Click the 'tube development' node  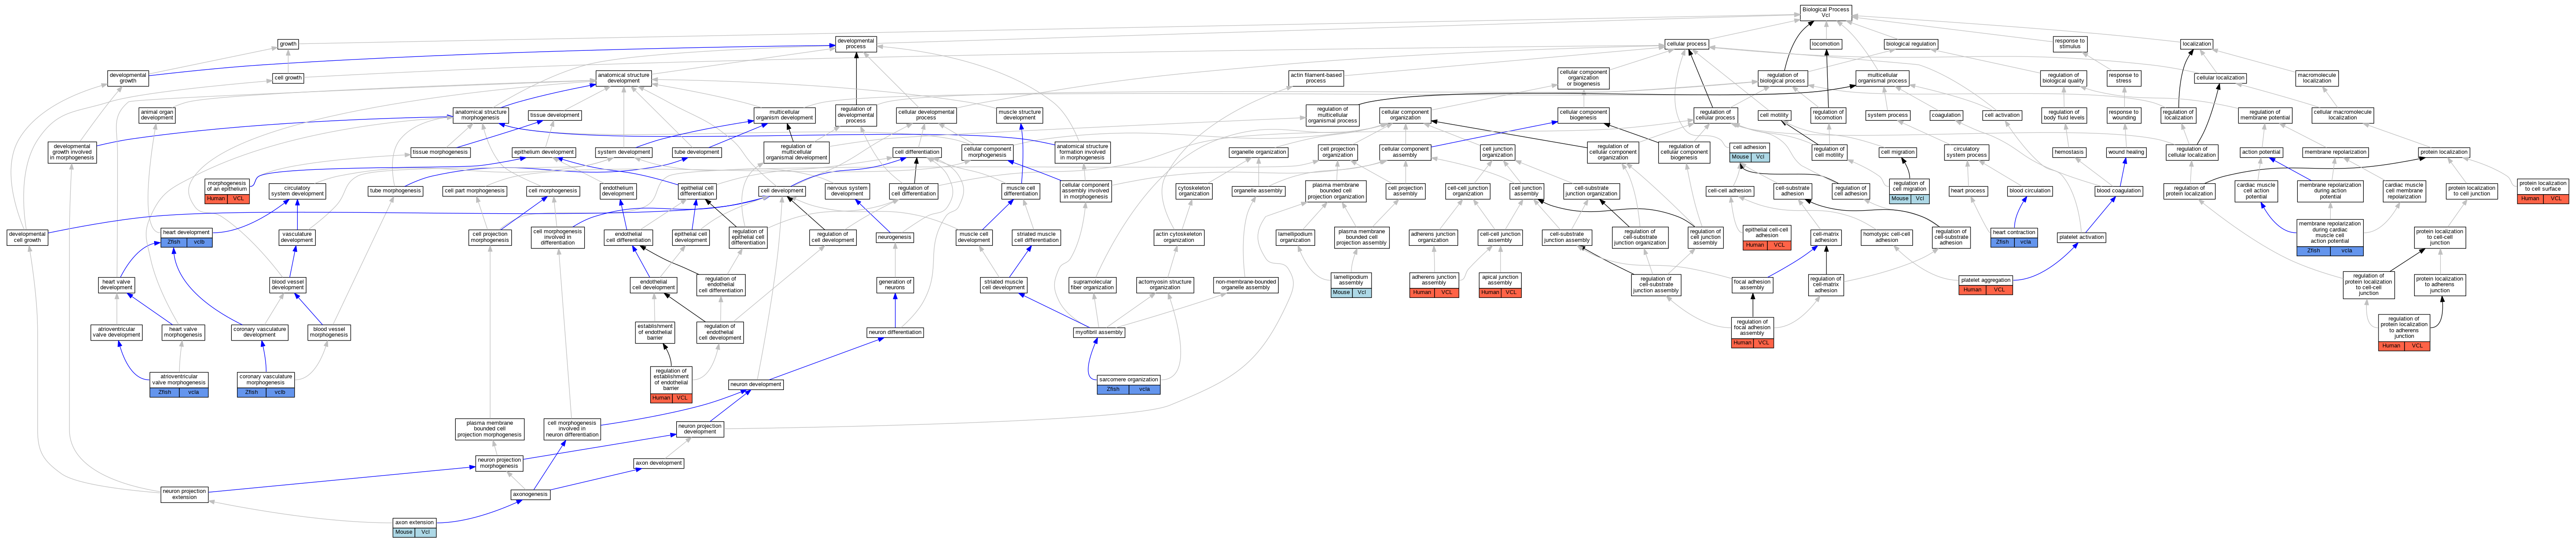tap(696, 152)
